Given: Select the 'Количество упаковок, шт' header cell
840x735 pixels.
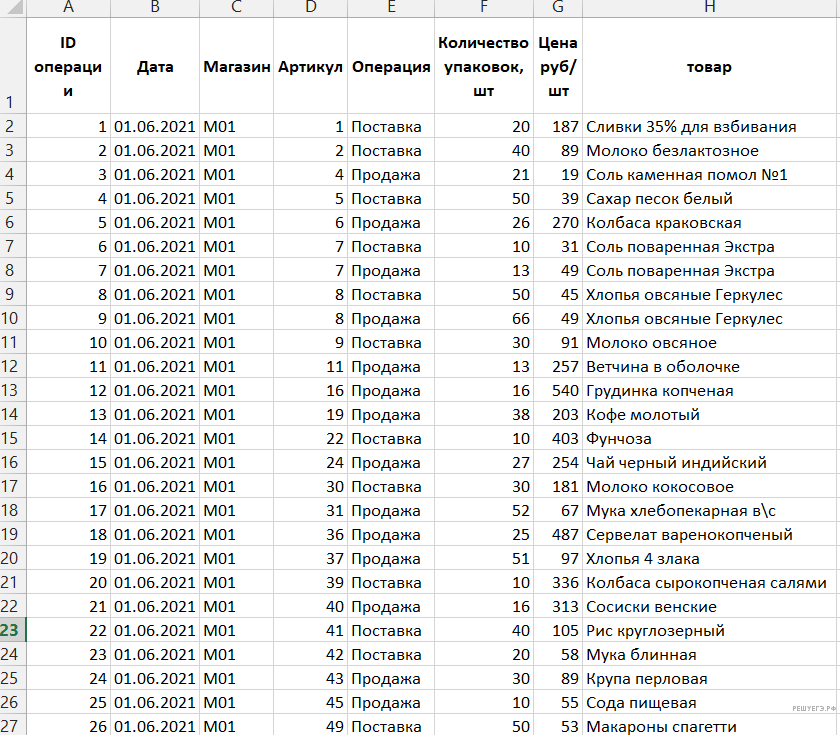Looking at the screenshot, I should click(483, 68).
